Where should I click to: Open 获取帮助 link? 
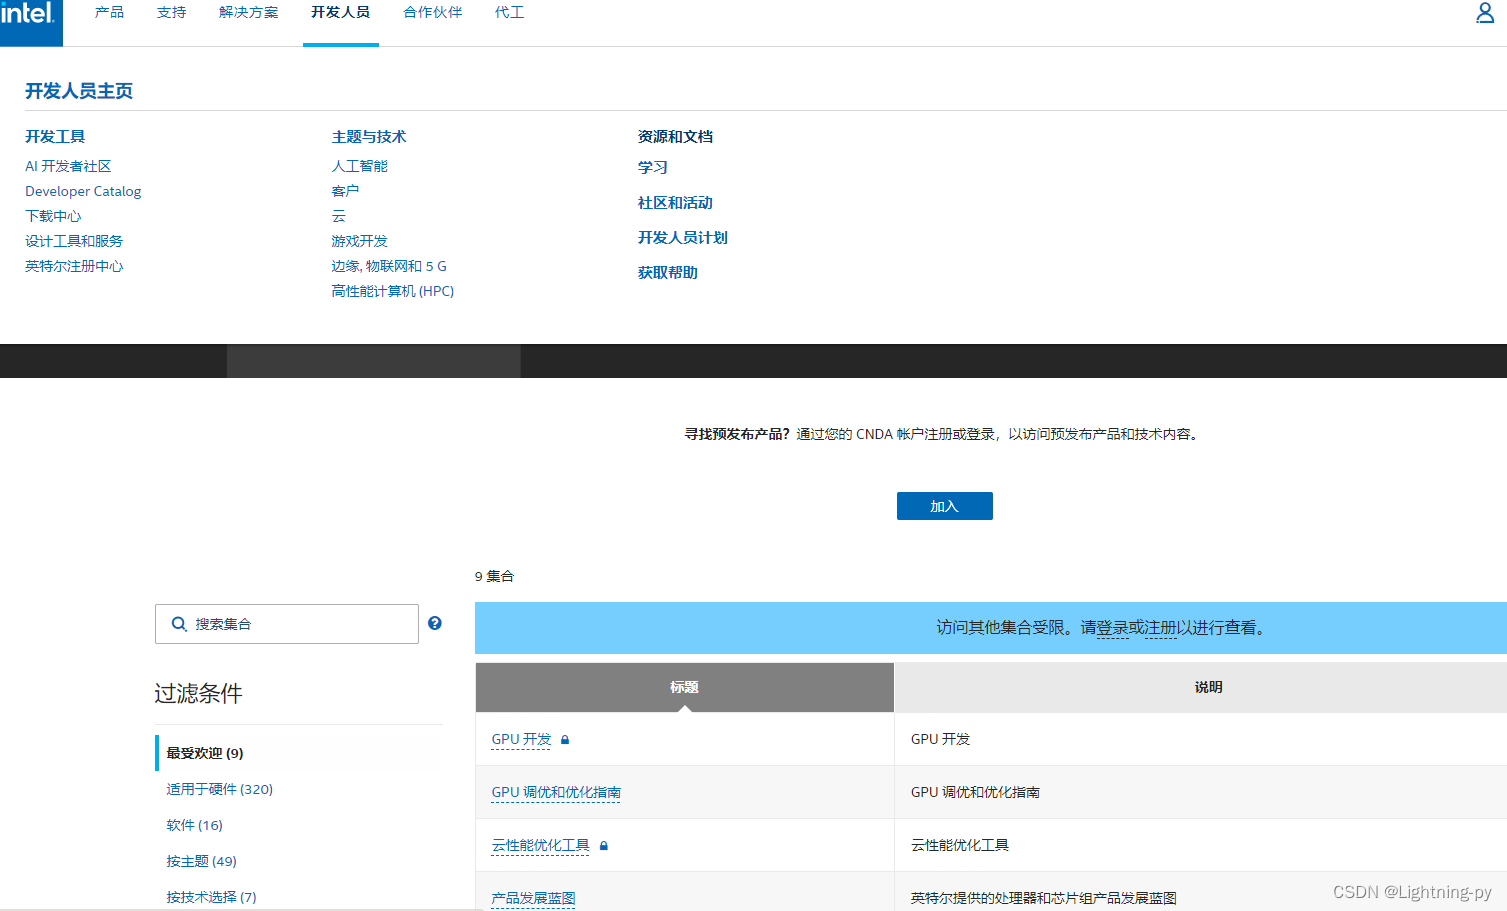668,272
